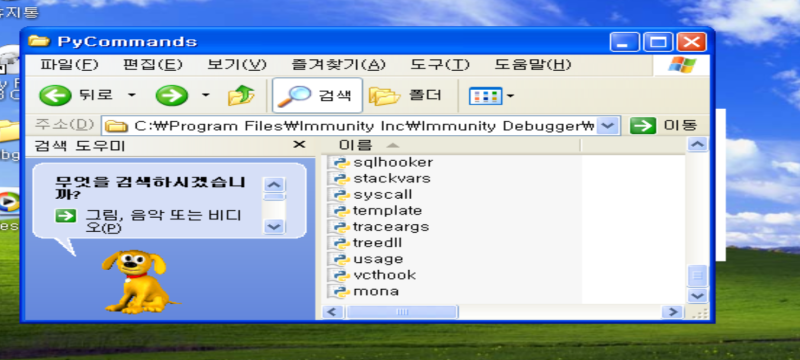Close the 검색 도우미 search pane

pyautogui.click(x=299, y=145)
